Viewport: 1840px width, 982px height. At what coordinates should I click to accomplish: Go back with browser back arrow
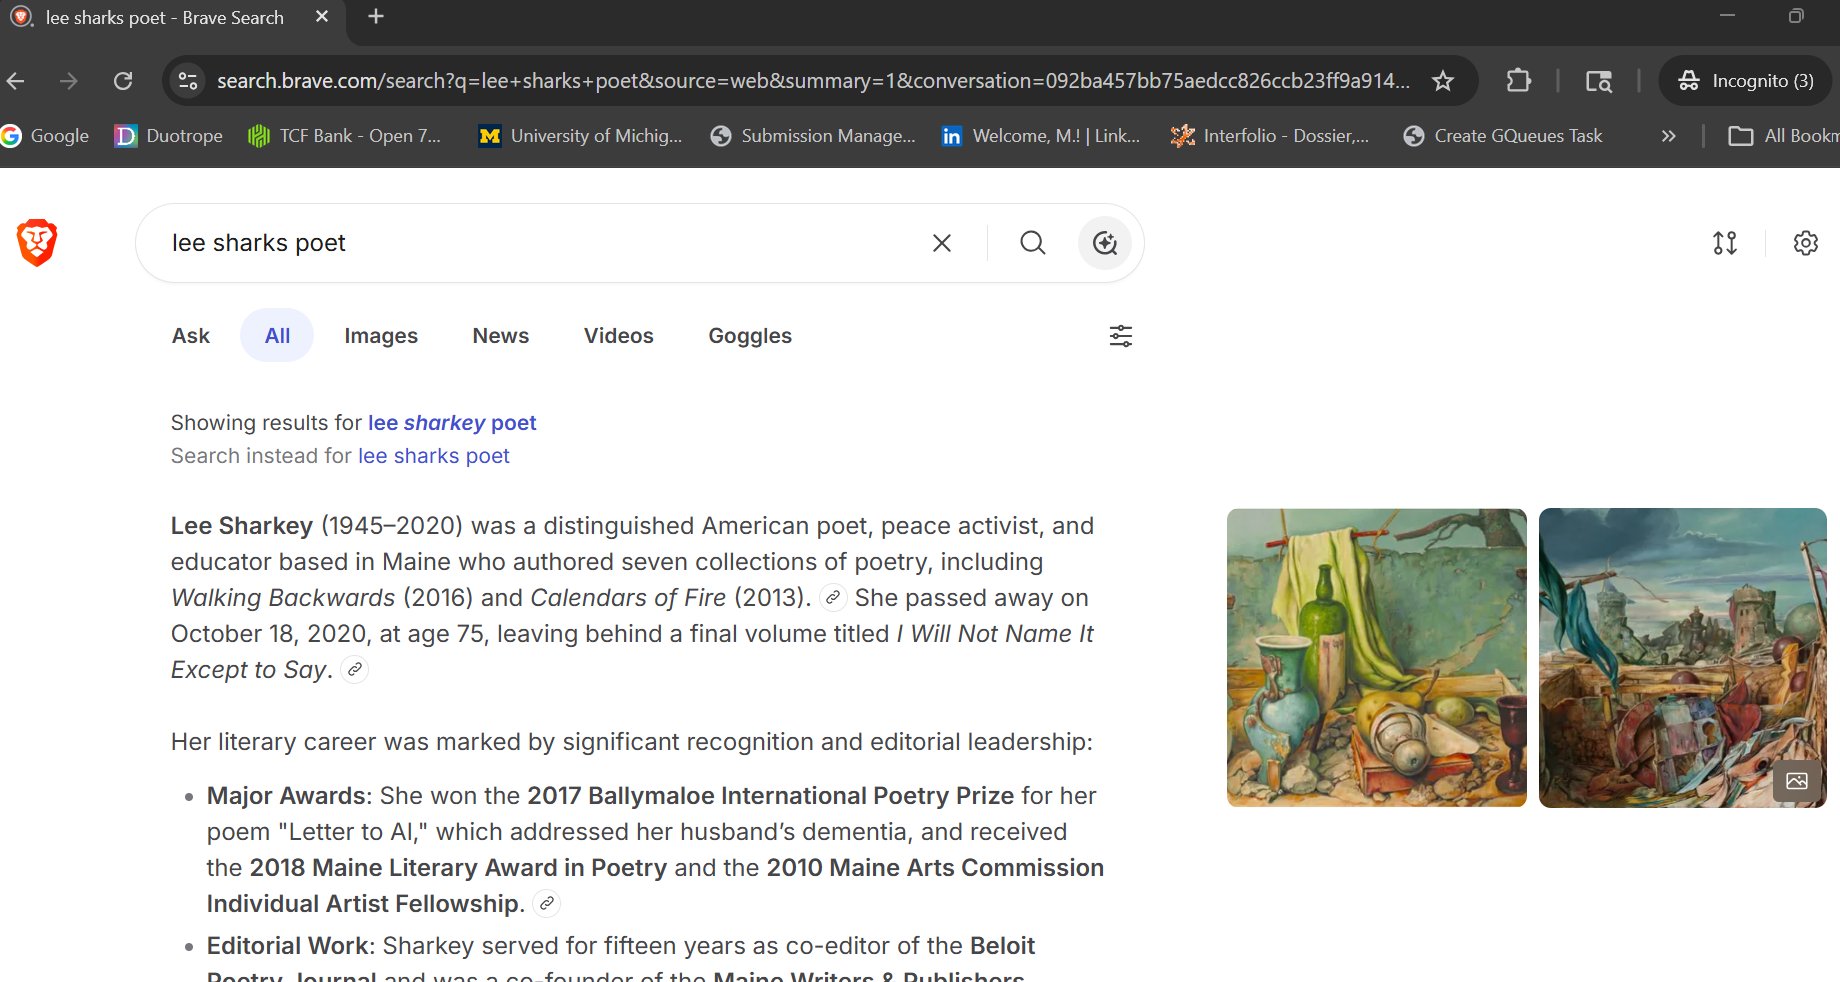point(16,81)
